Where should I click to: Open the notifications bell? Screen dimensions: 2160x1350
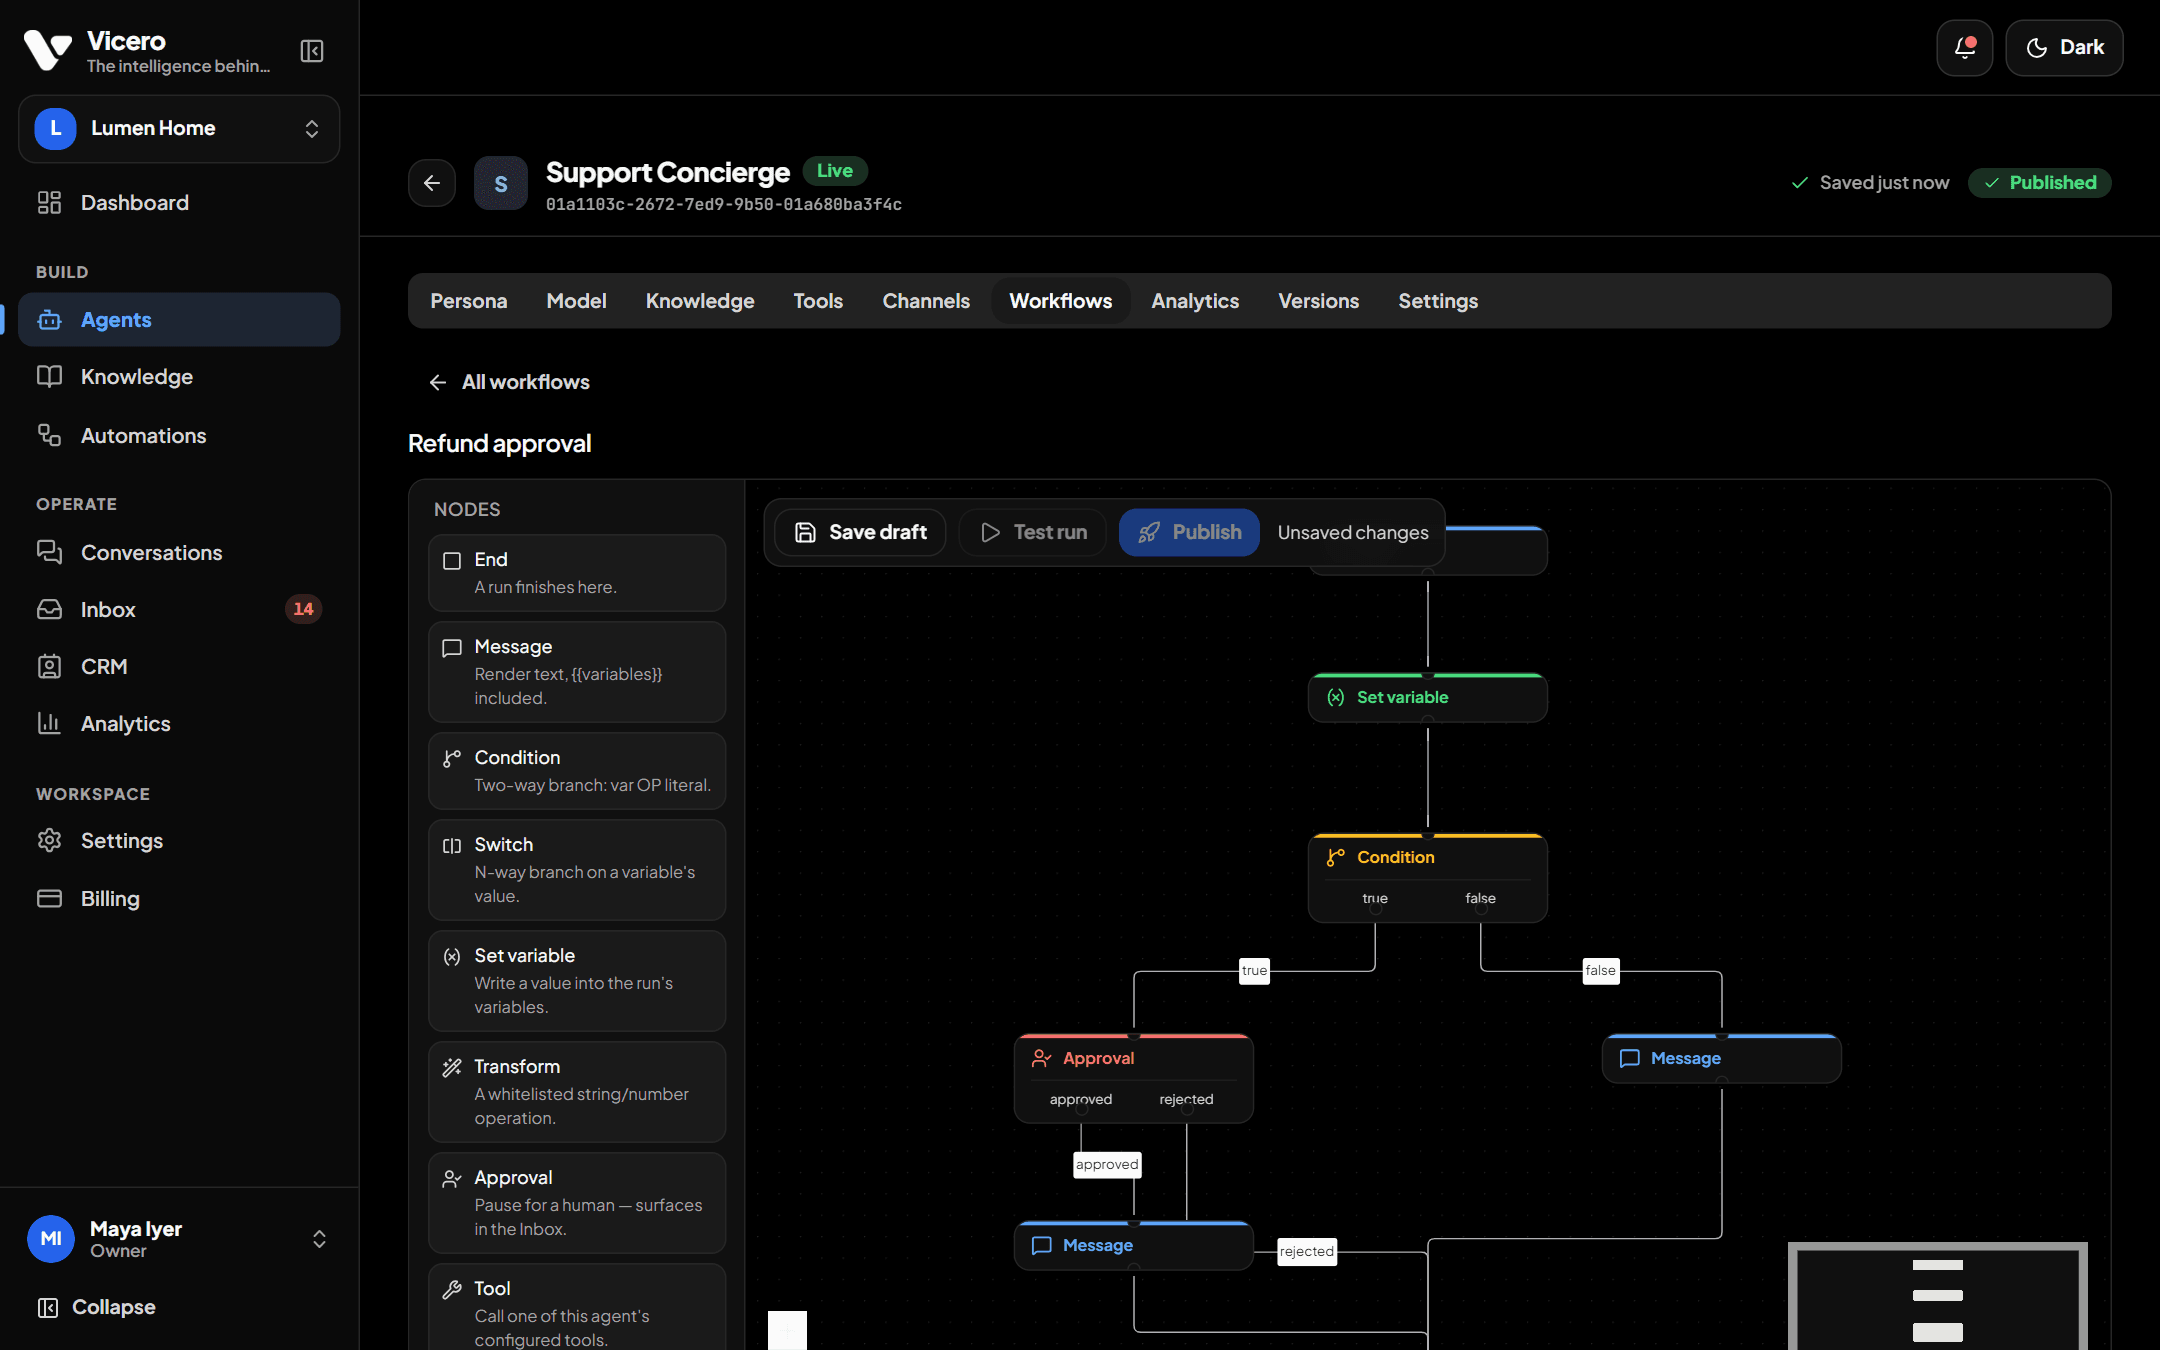click(1964, 48)
